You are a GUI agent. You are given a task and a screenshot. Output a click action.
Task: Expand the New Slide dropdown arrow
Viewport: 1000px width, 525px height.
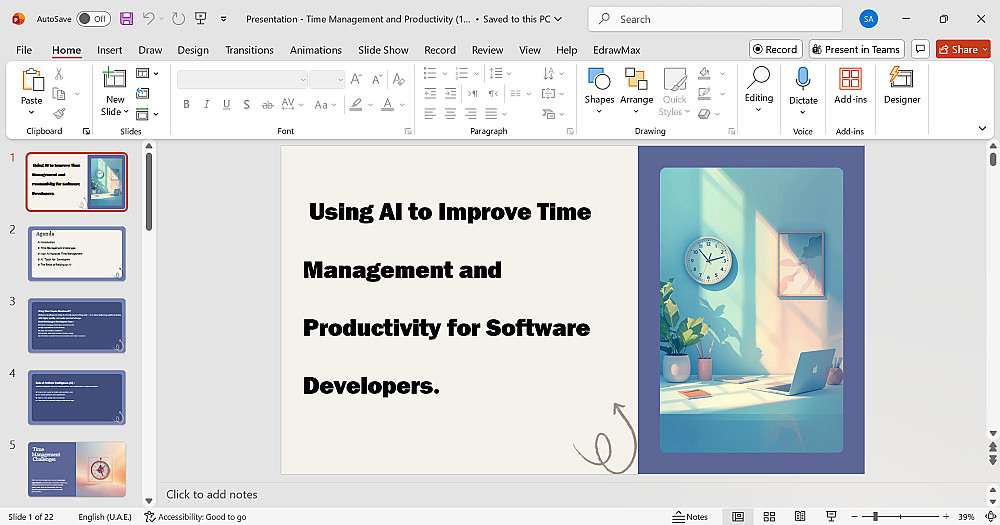pyautogui.click(x=126, y=112)
